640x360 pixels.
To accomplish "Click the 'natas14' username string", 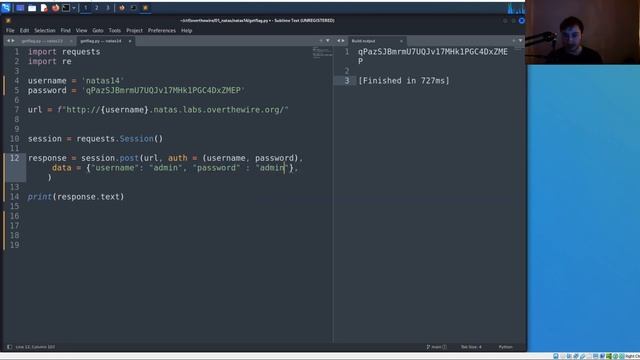I will coord(103,81).
